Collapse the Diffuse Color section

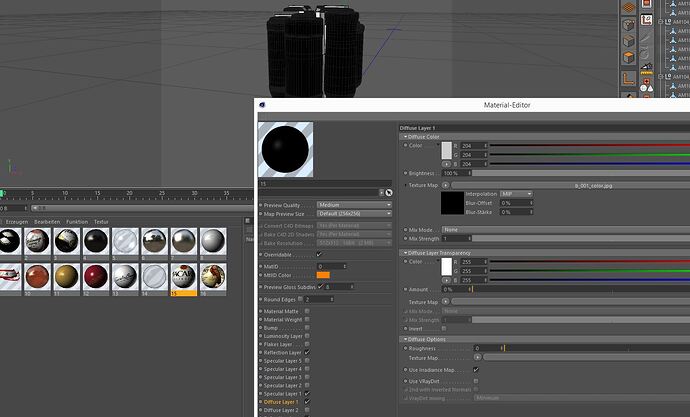tap(405, 137)
